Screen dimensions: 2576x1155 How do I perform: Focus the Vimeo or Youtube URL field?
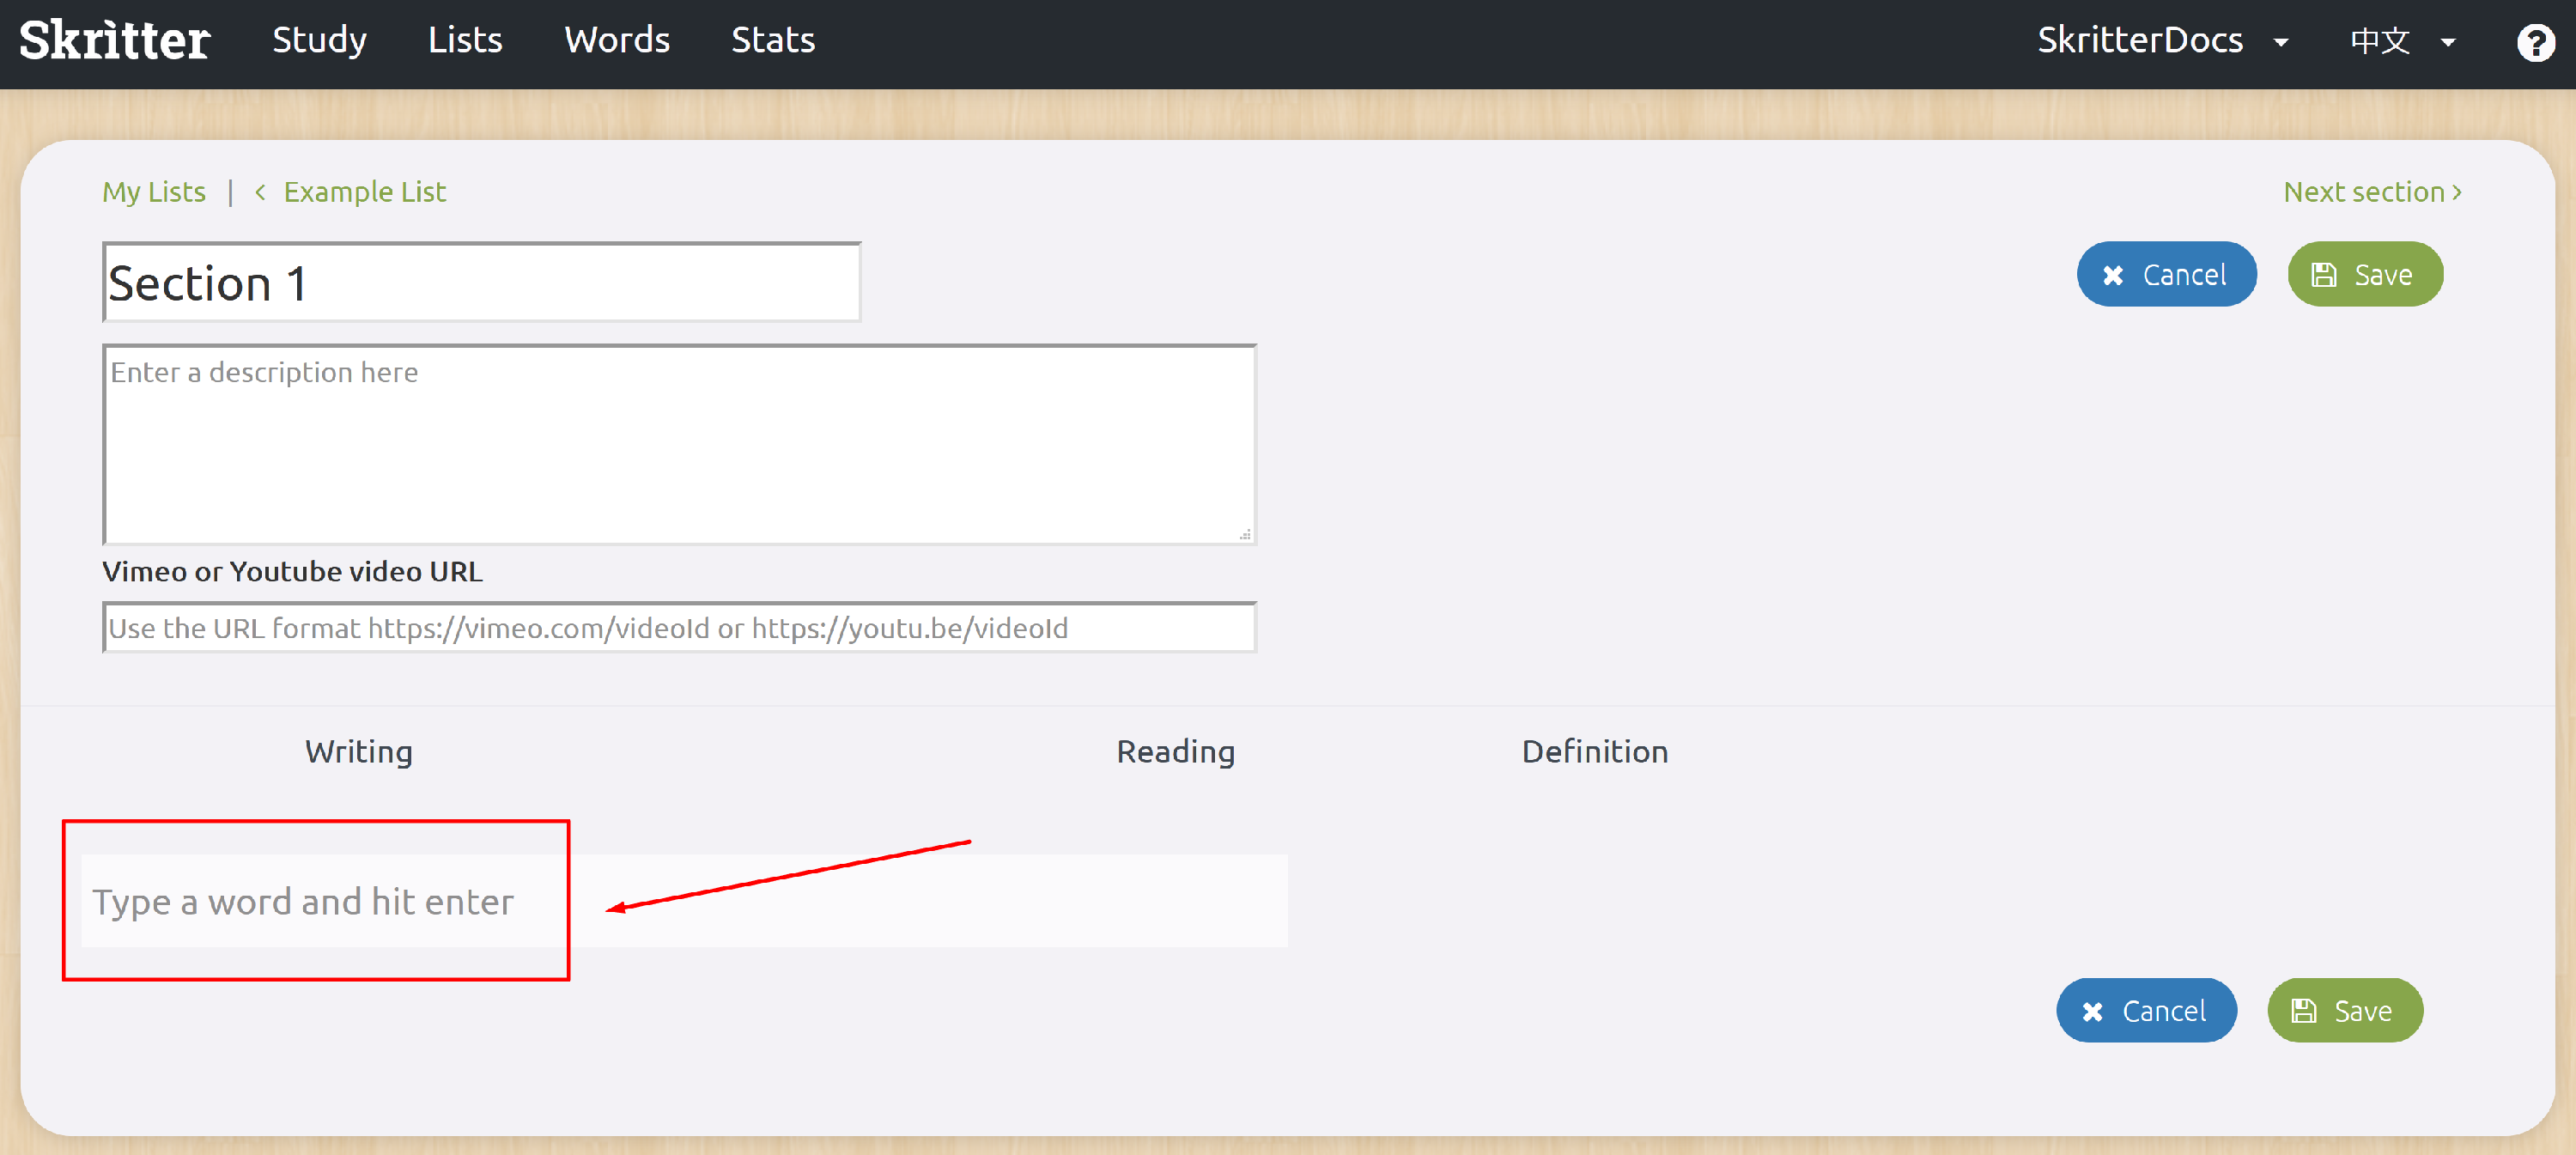pos(679,627)
